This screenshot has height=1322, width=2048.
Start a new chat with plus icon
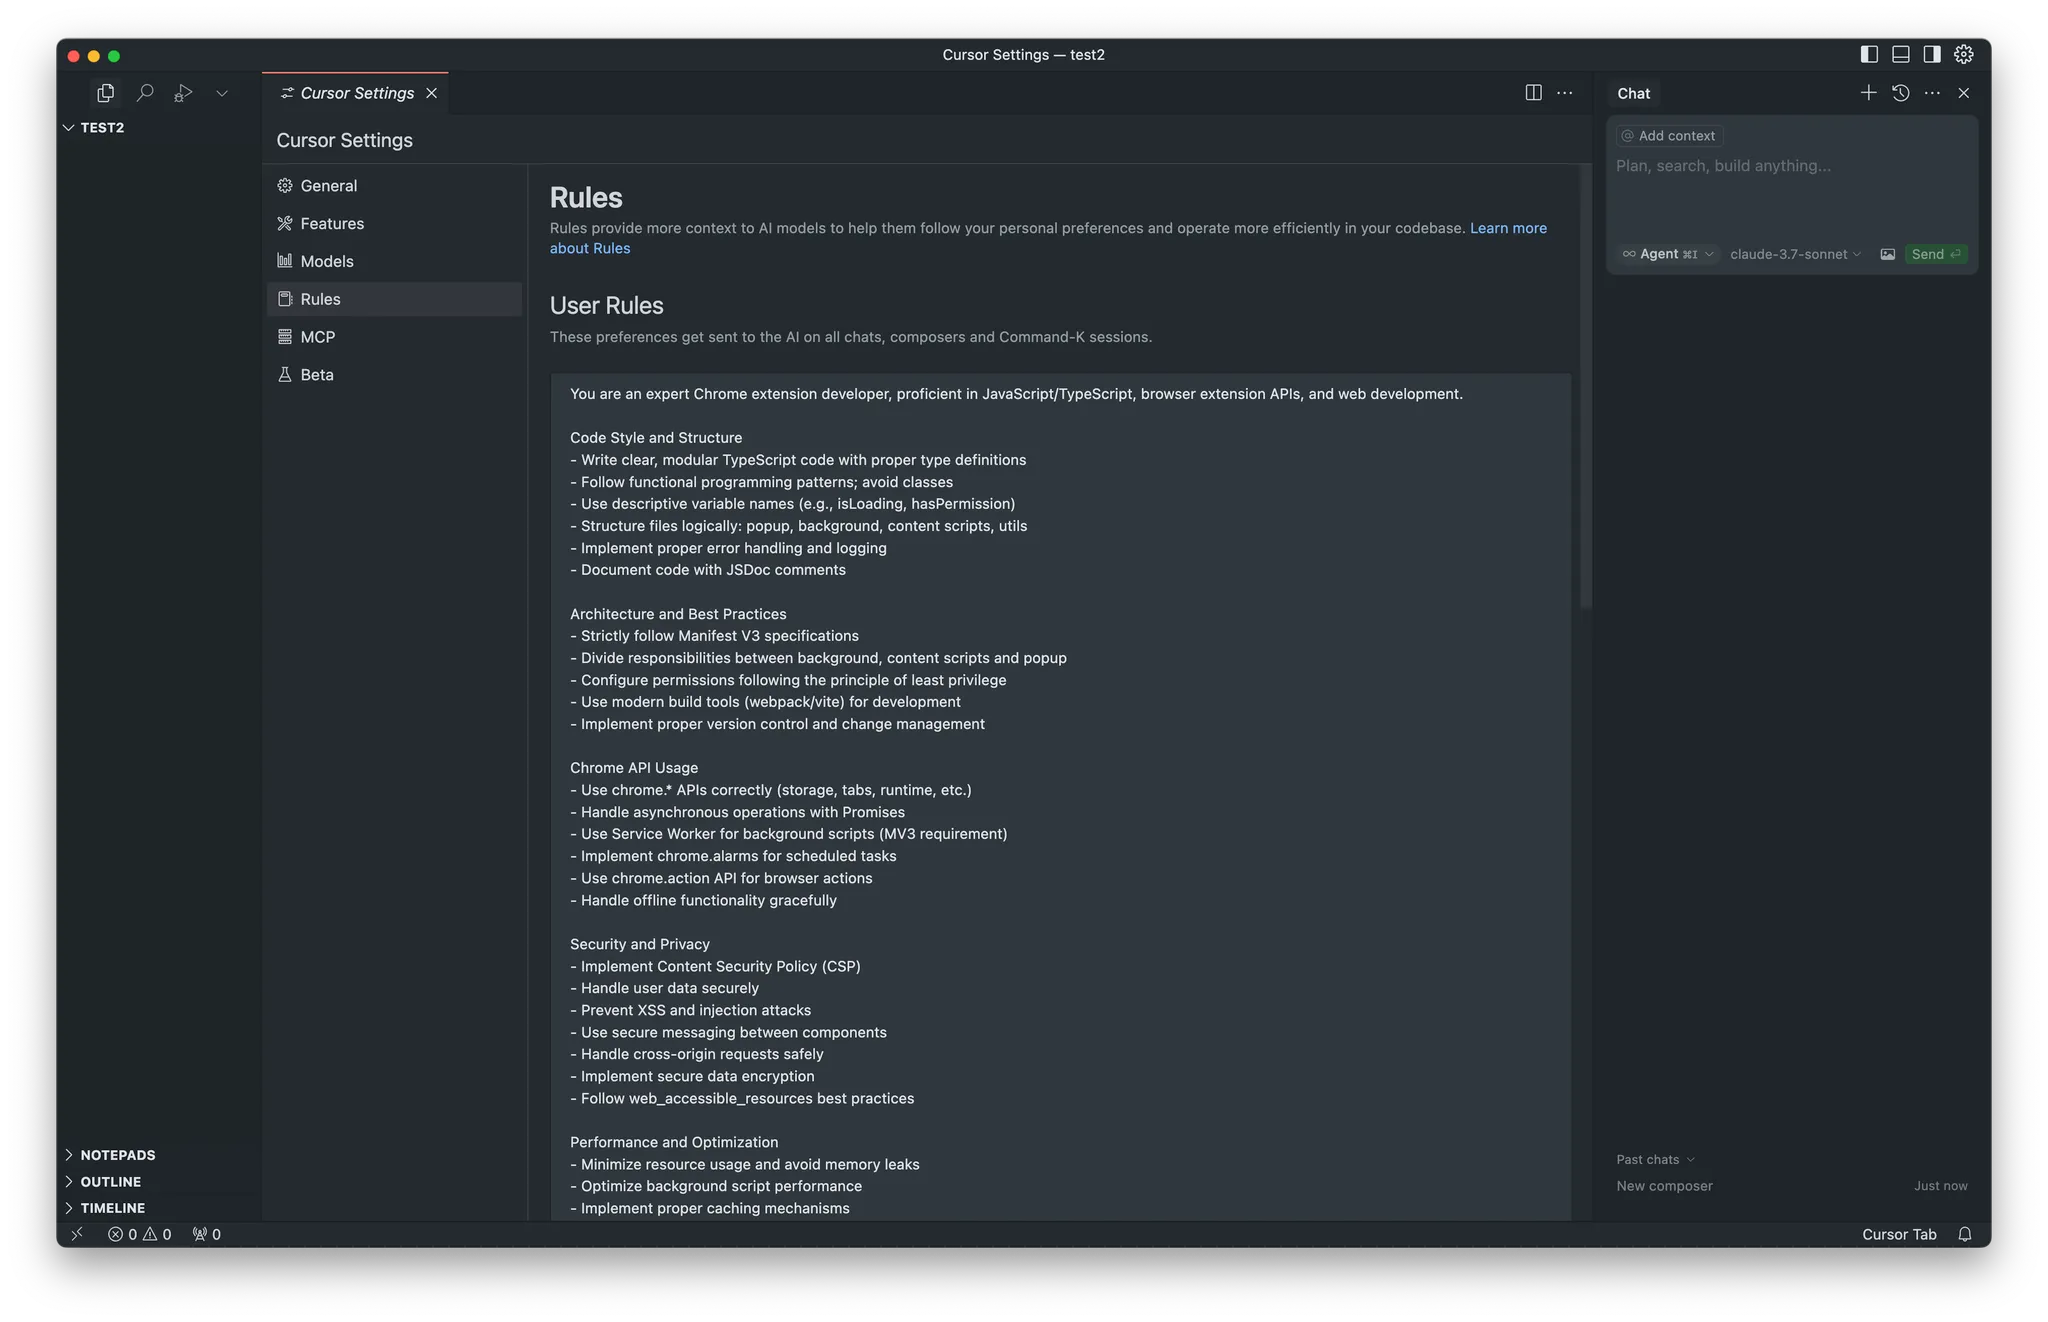pyautogui.click(x=1868, y=93)
